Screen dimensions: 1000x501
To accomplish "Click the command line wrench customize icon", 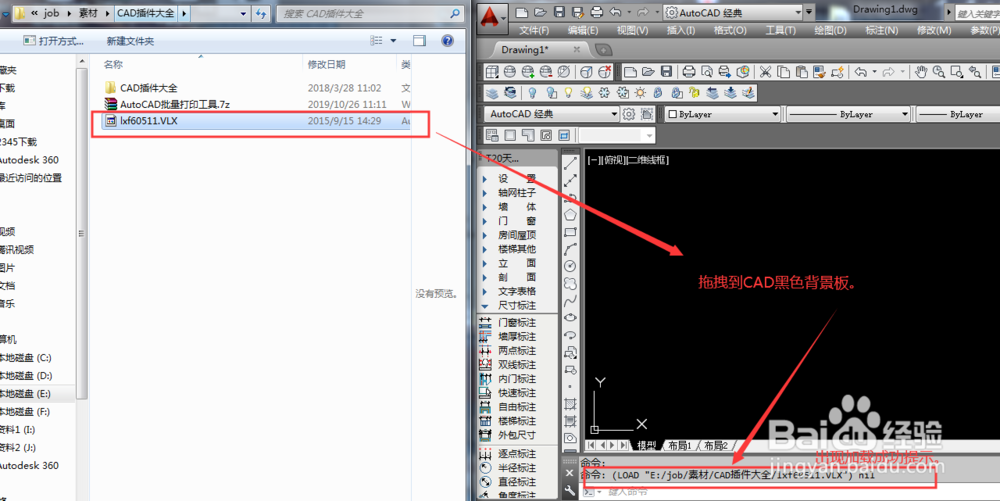I will click(570, 490).
